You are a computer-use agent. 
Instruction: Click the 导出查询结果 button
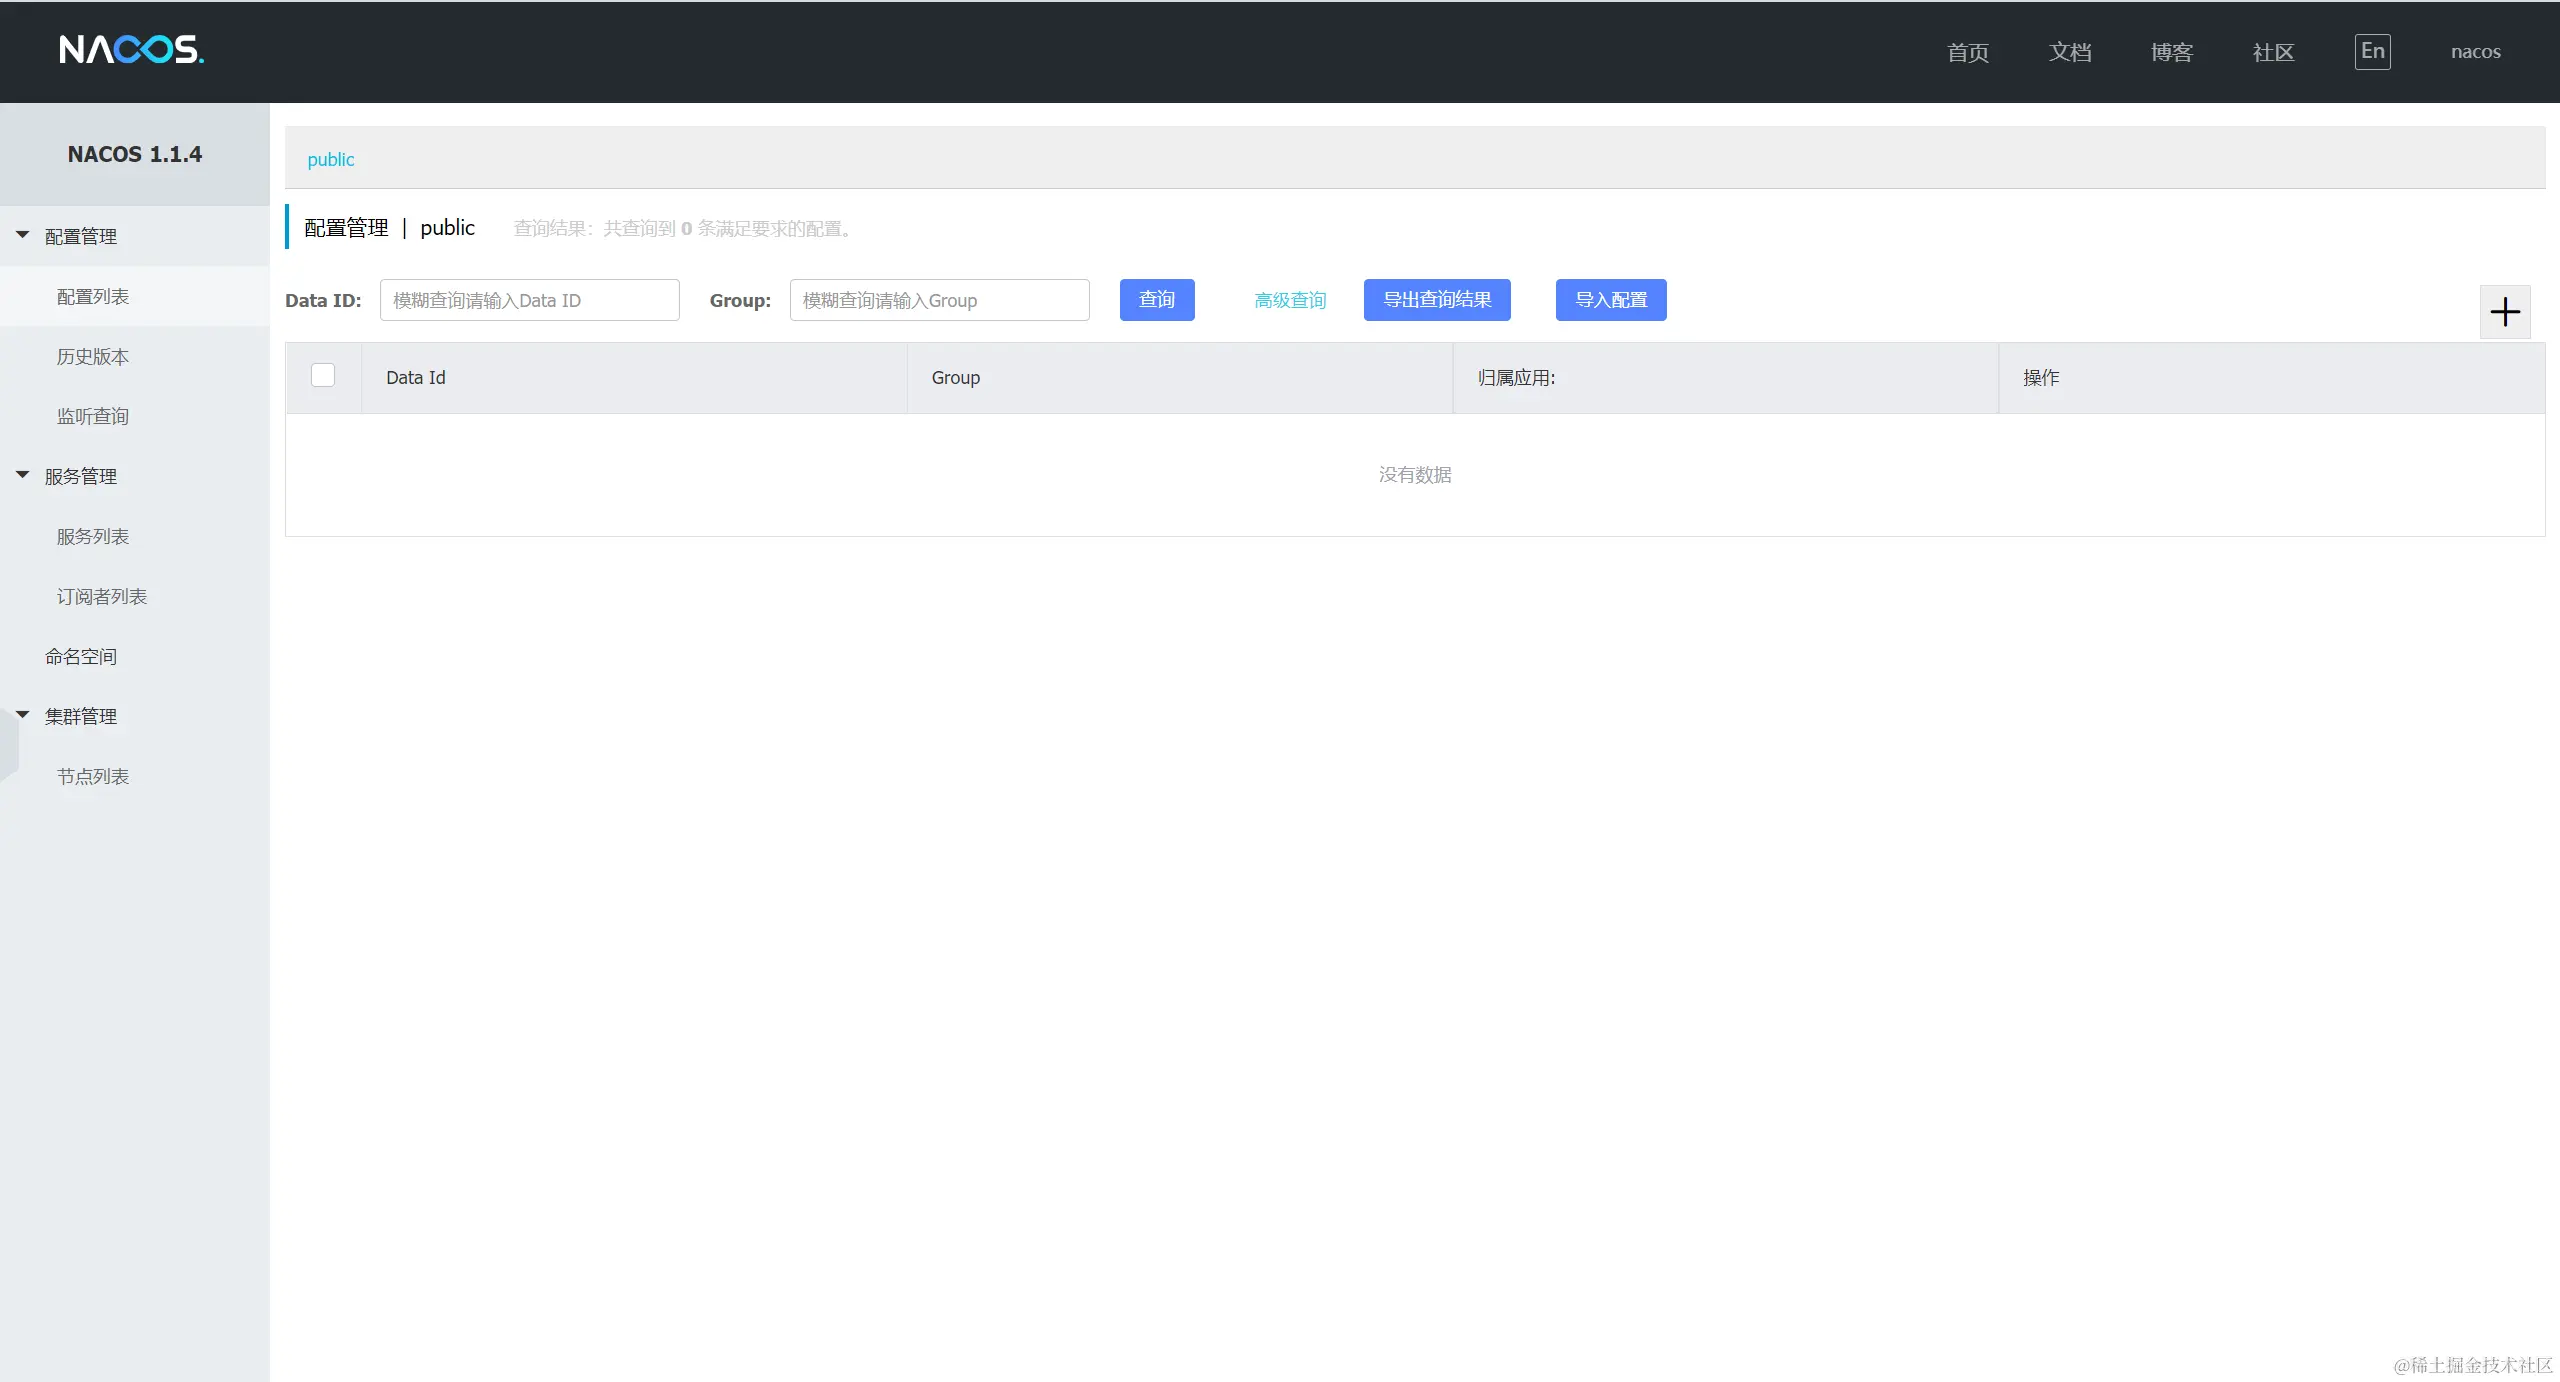click(1436, 300)
